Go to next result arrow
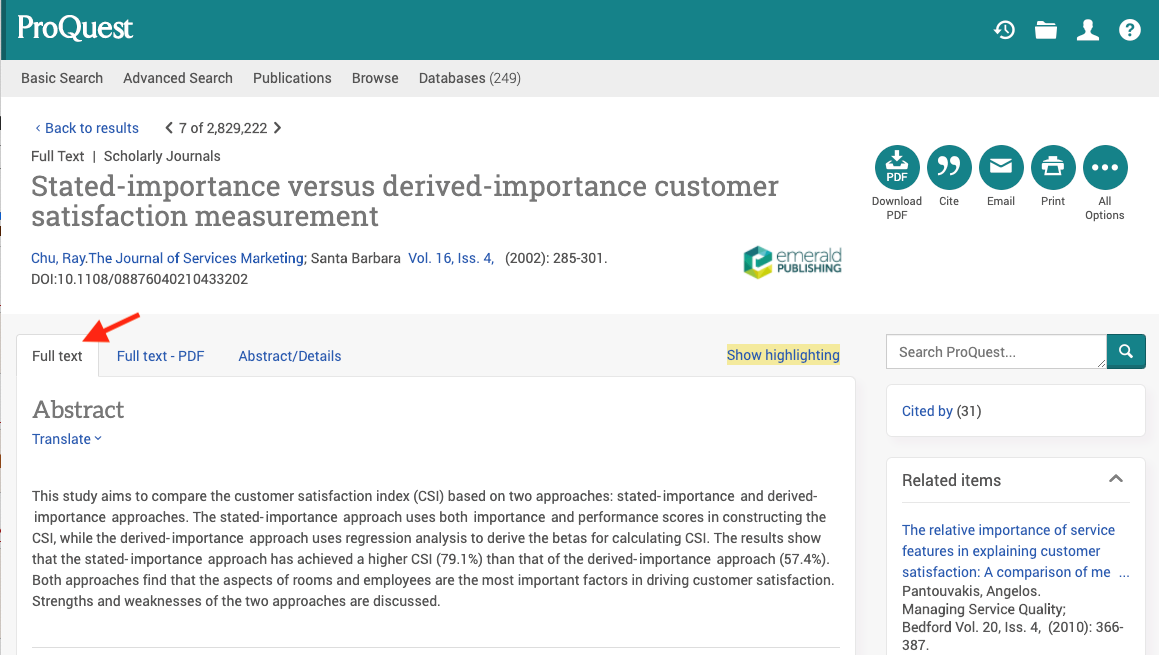Image resolution: width=1159 pixels, height=655 pixels. pyautogui.click(x=277, y=128)
